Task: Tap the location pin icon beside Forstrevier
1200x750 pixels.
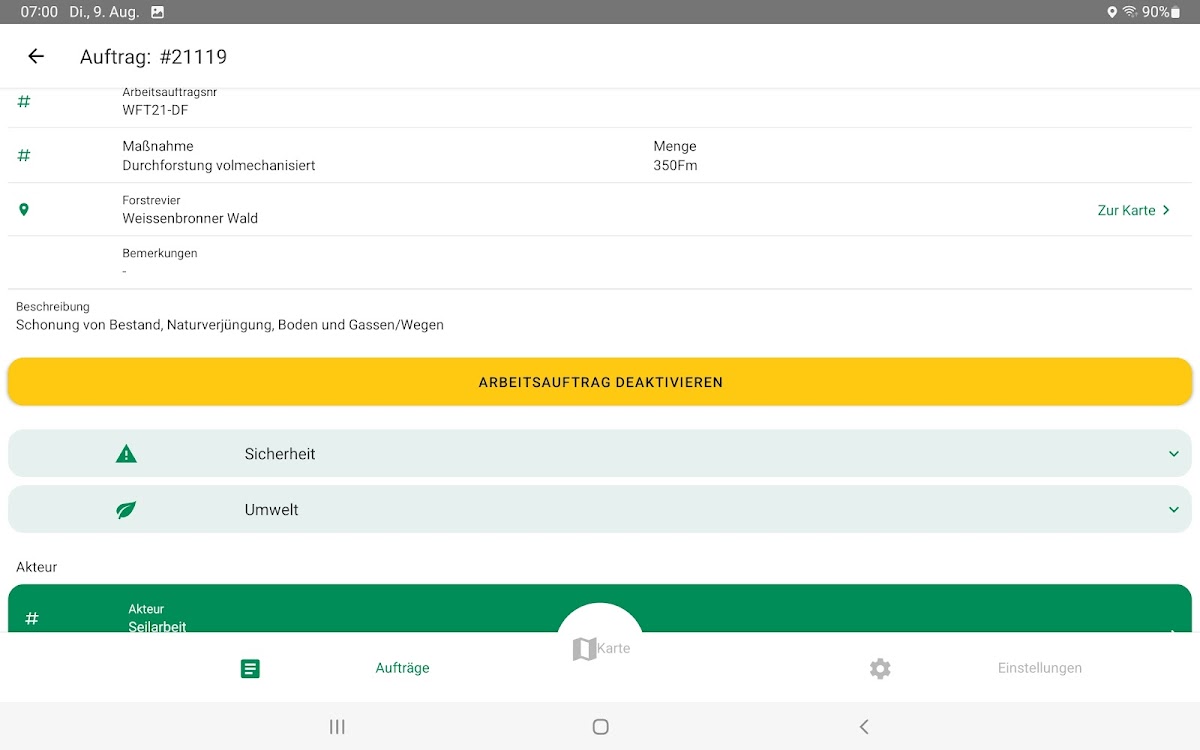Action: coord(24,210)
